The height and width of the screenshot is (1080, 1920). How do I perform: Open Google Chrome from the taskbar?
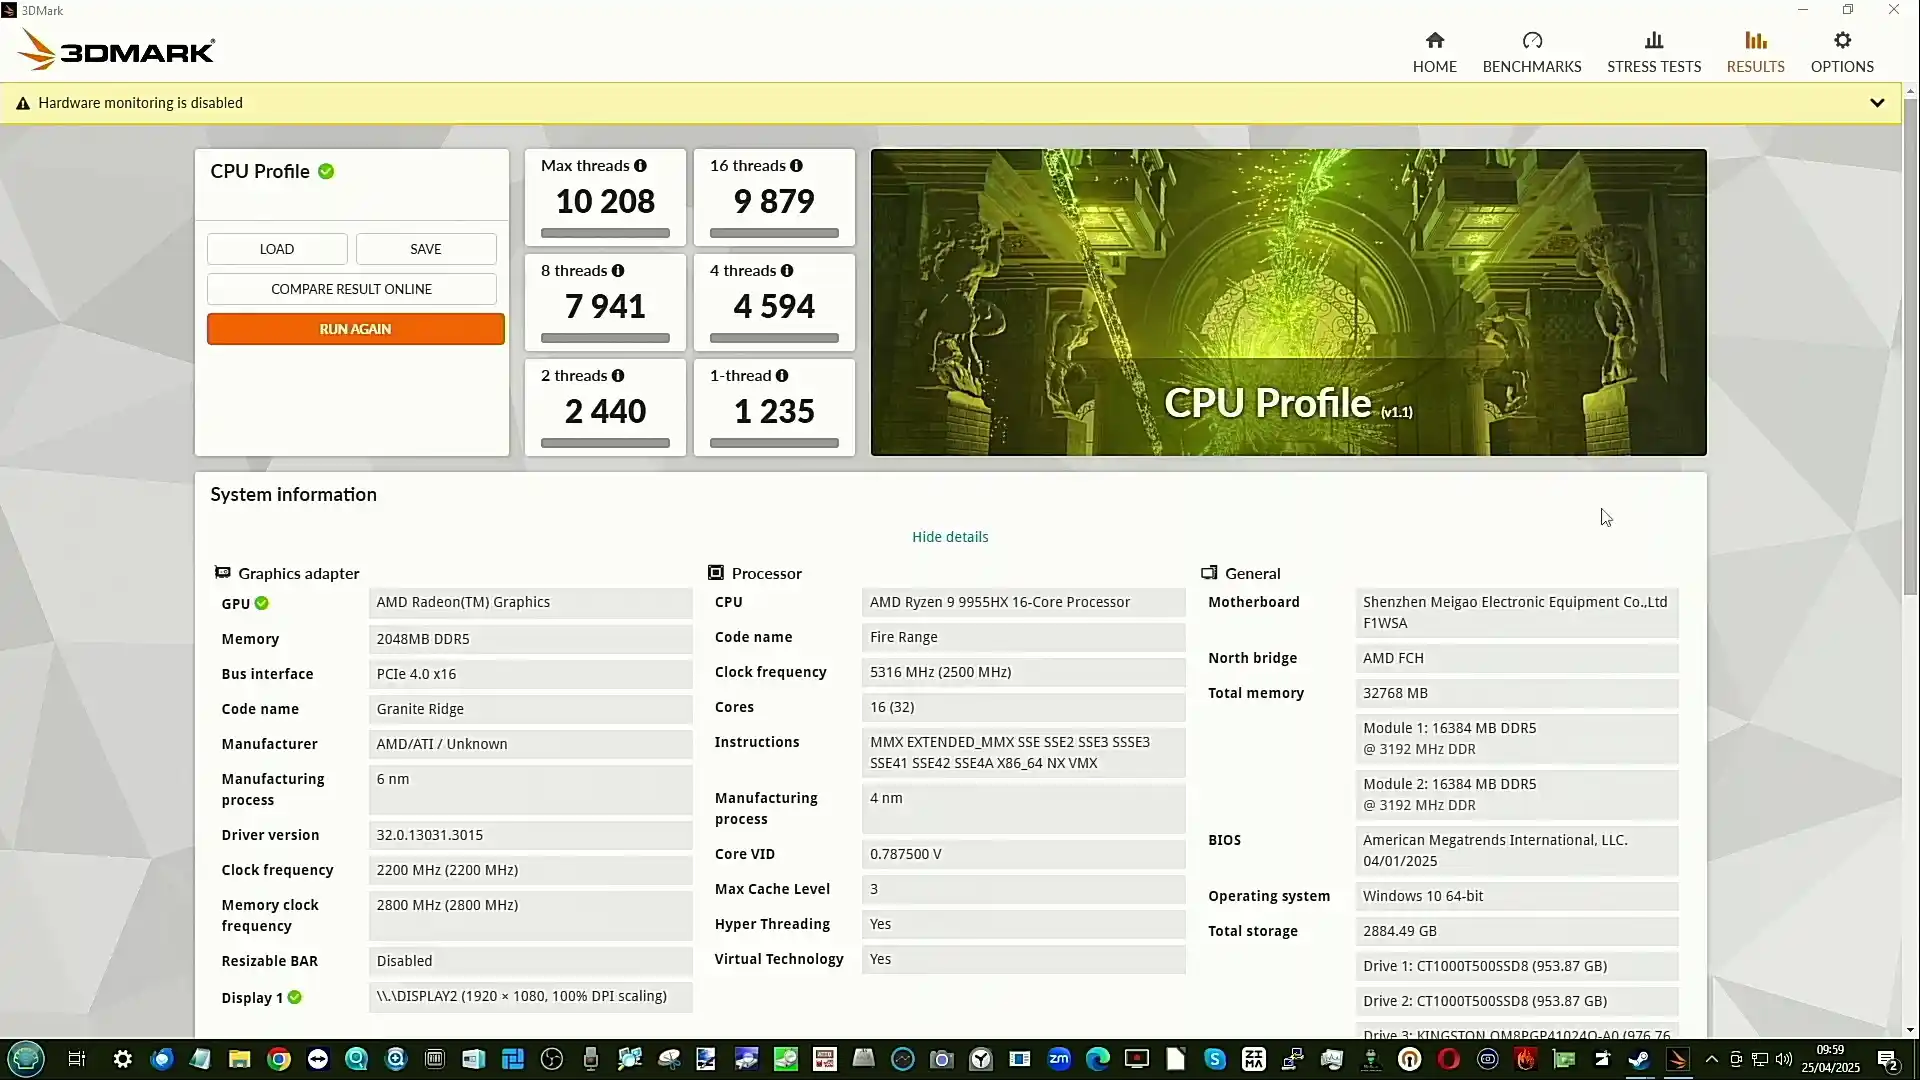click(x=279, y=1059)
